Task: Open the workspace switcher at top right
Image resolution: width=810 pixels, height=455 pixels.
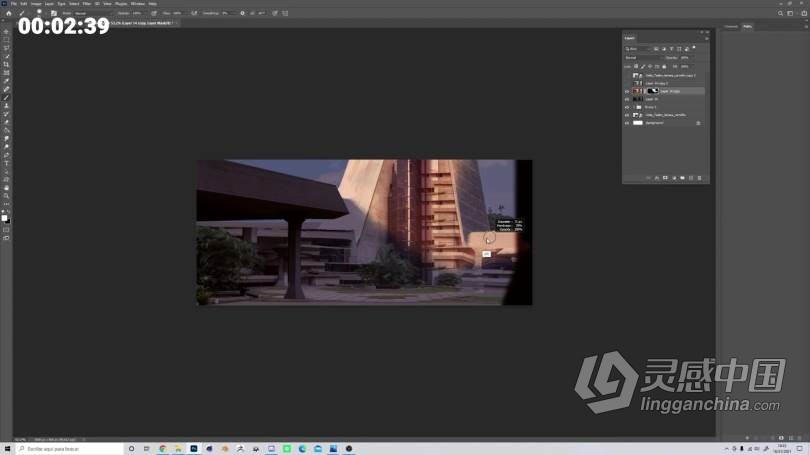Action: coord(790,13)
